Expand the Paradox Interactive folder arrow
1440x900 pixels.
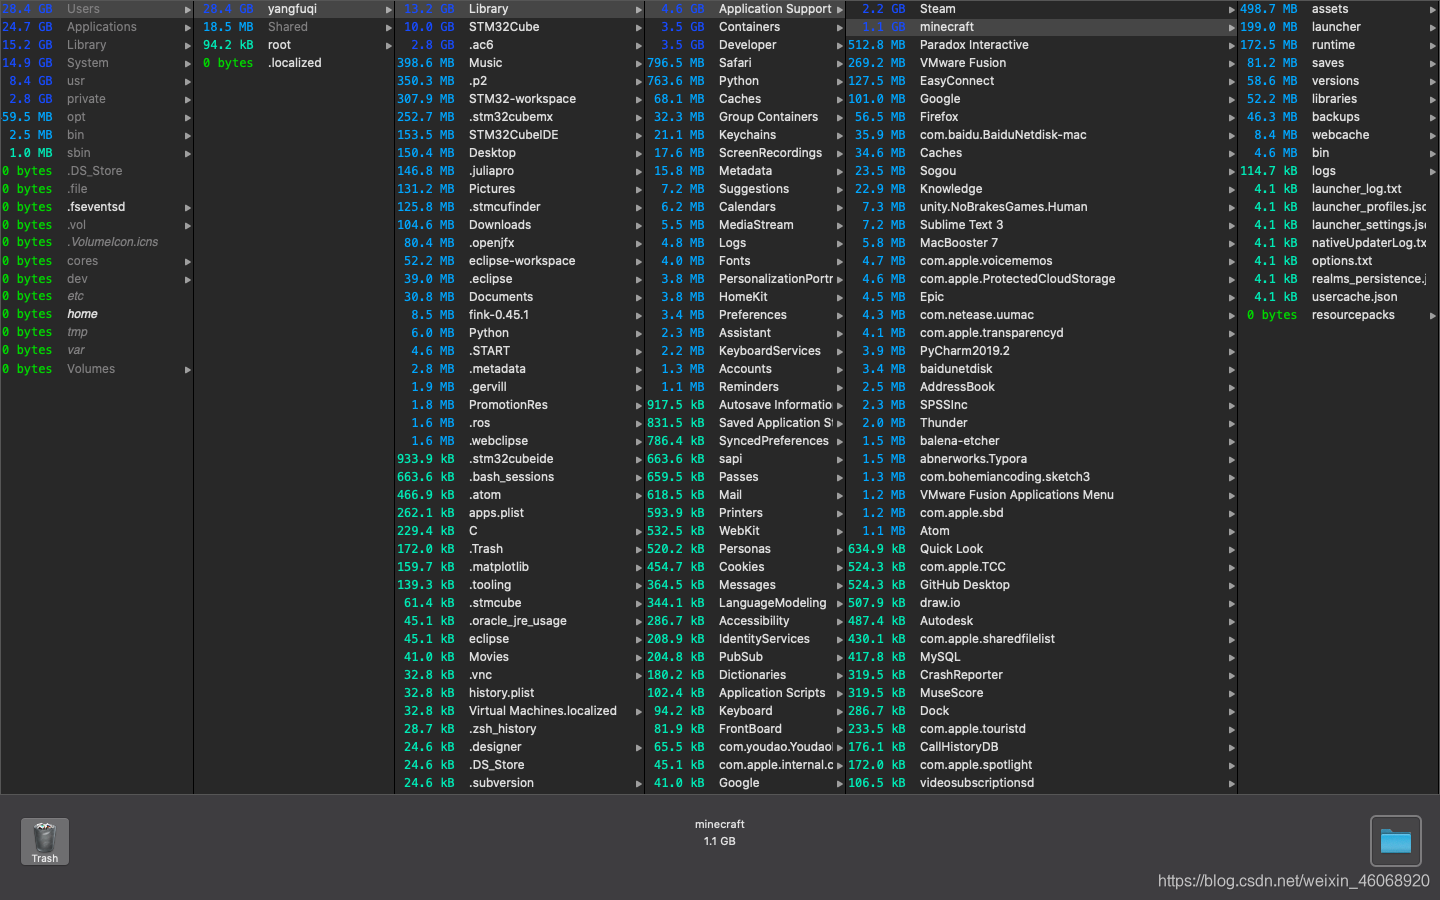pos(1232,45)
